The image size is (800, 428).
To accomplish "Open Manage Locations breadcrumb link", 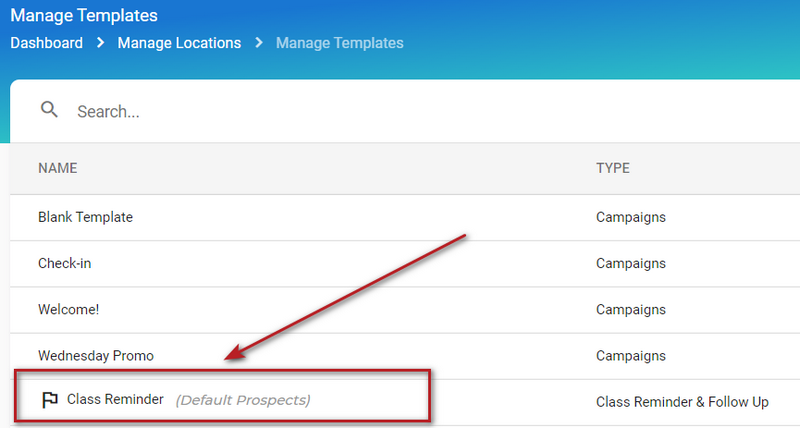I will pyautogui.click(x=179, y=43).
